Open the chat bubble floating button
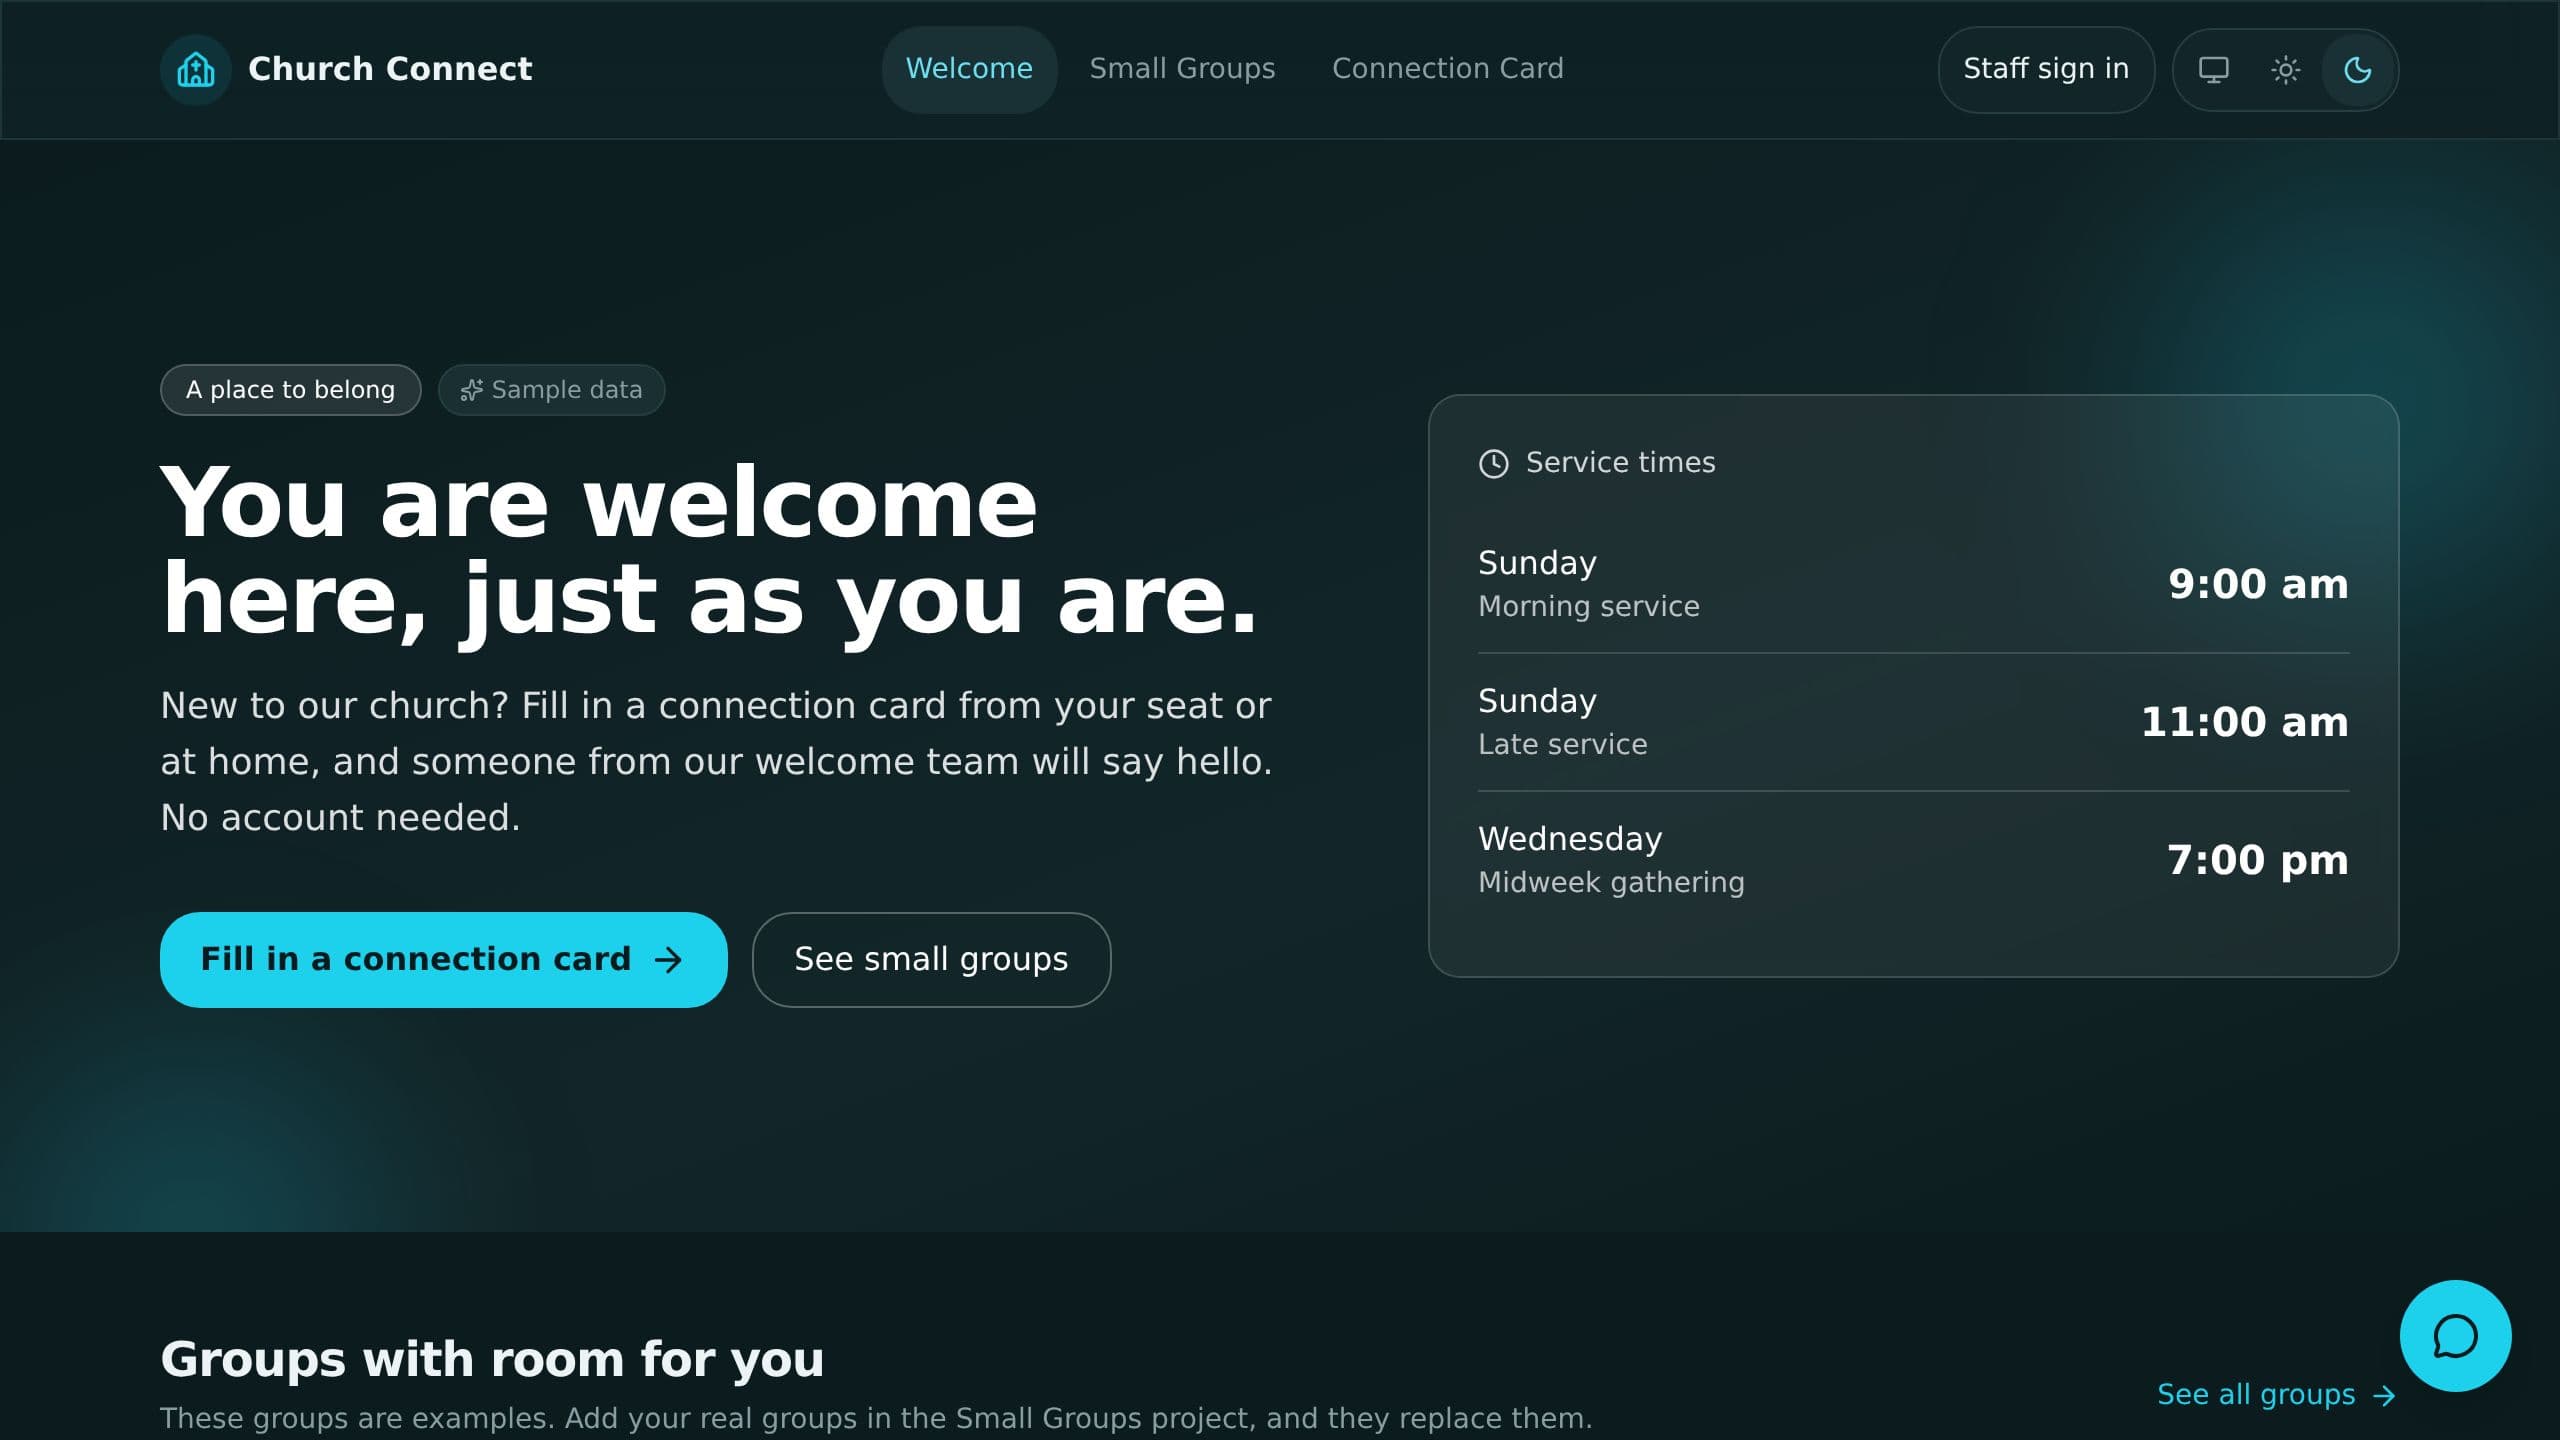Viewport: 2560px width, 1440px height. [2455, 1336]
